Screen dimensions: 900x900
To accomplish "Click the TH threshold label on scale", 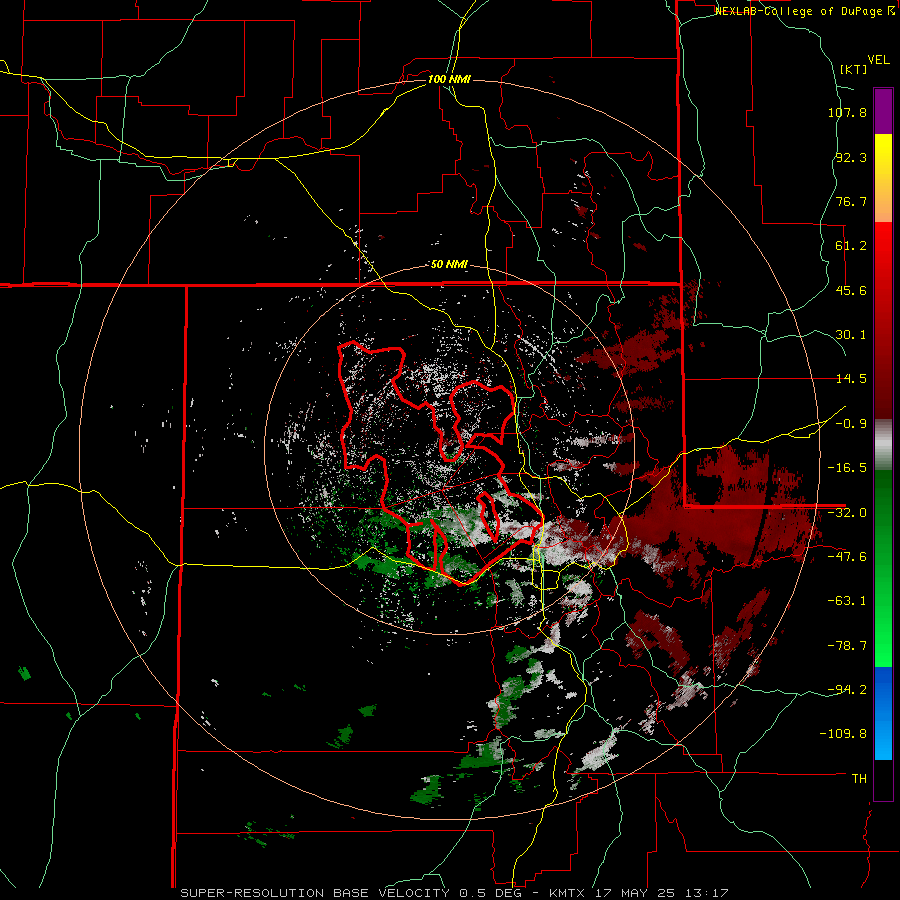I will click(x=859, y=779).
